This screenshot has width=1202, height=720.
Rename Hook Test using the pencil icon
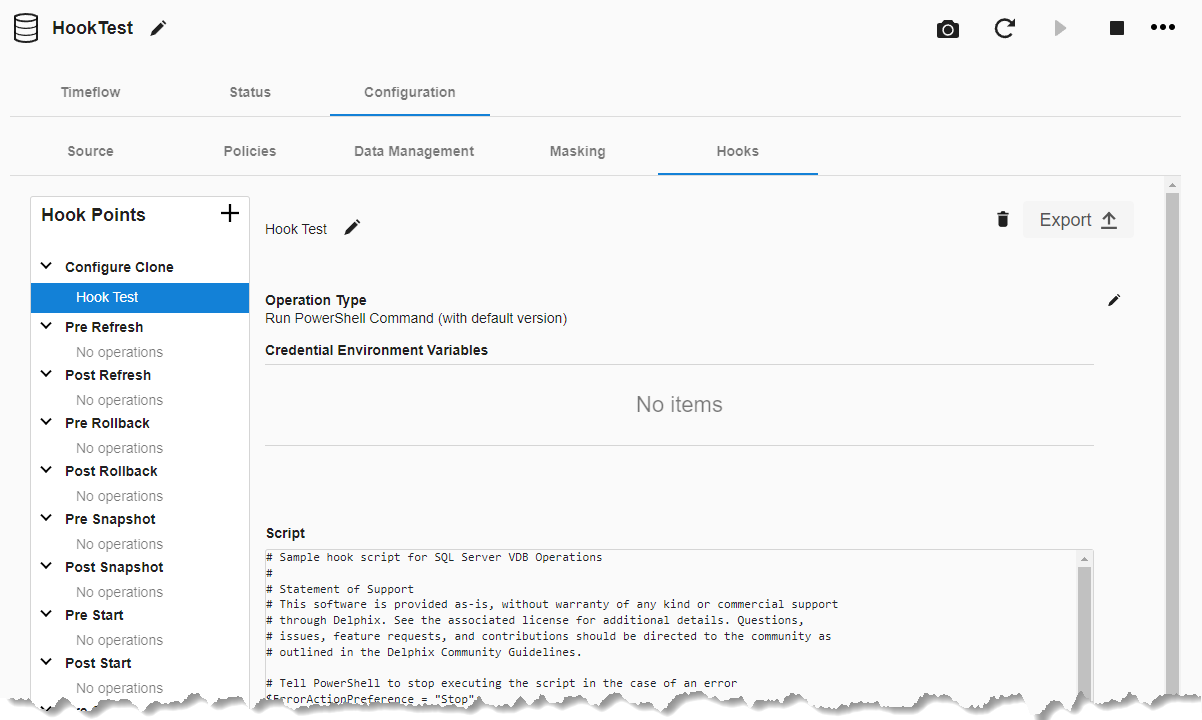pyautogui.click(x=352, y=228)
